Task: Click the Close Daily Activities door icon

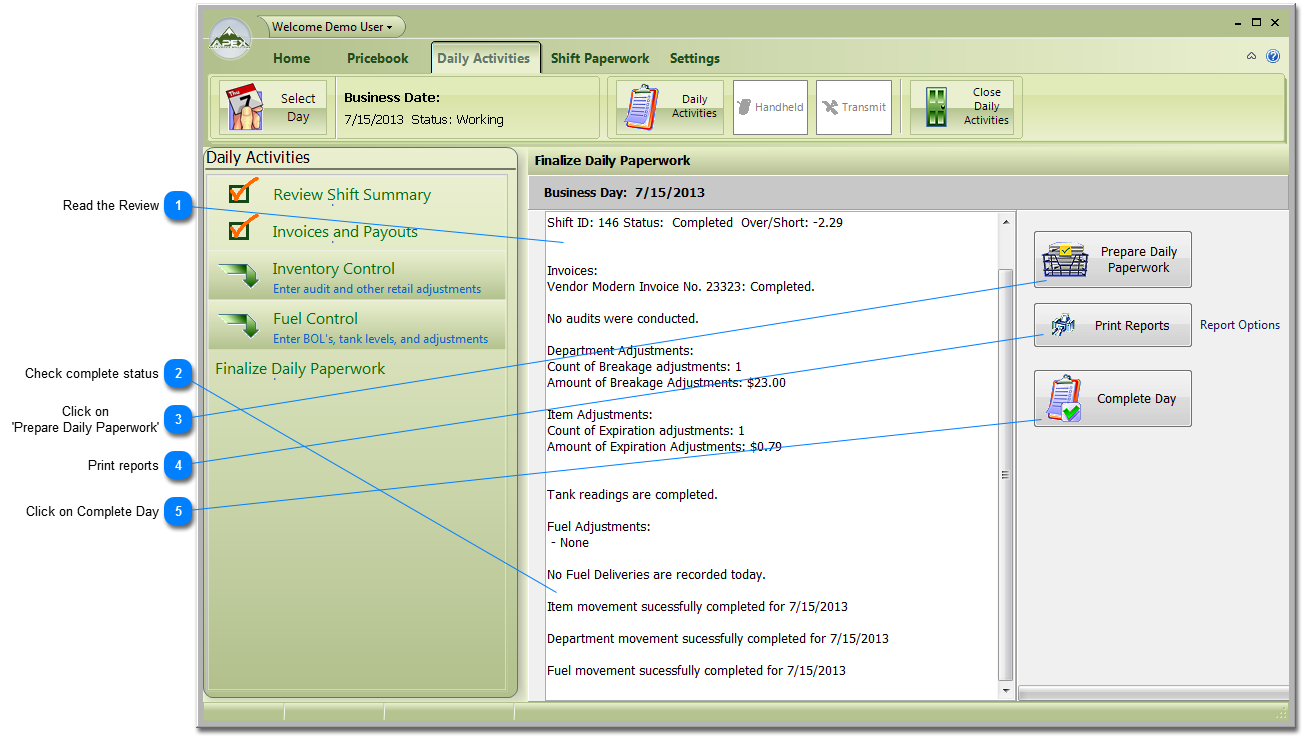Action: [936, 108]
